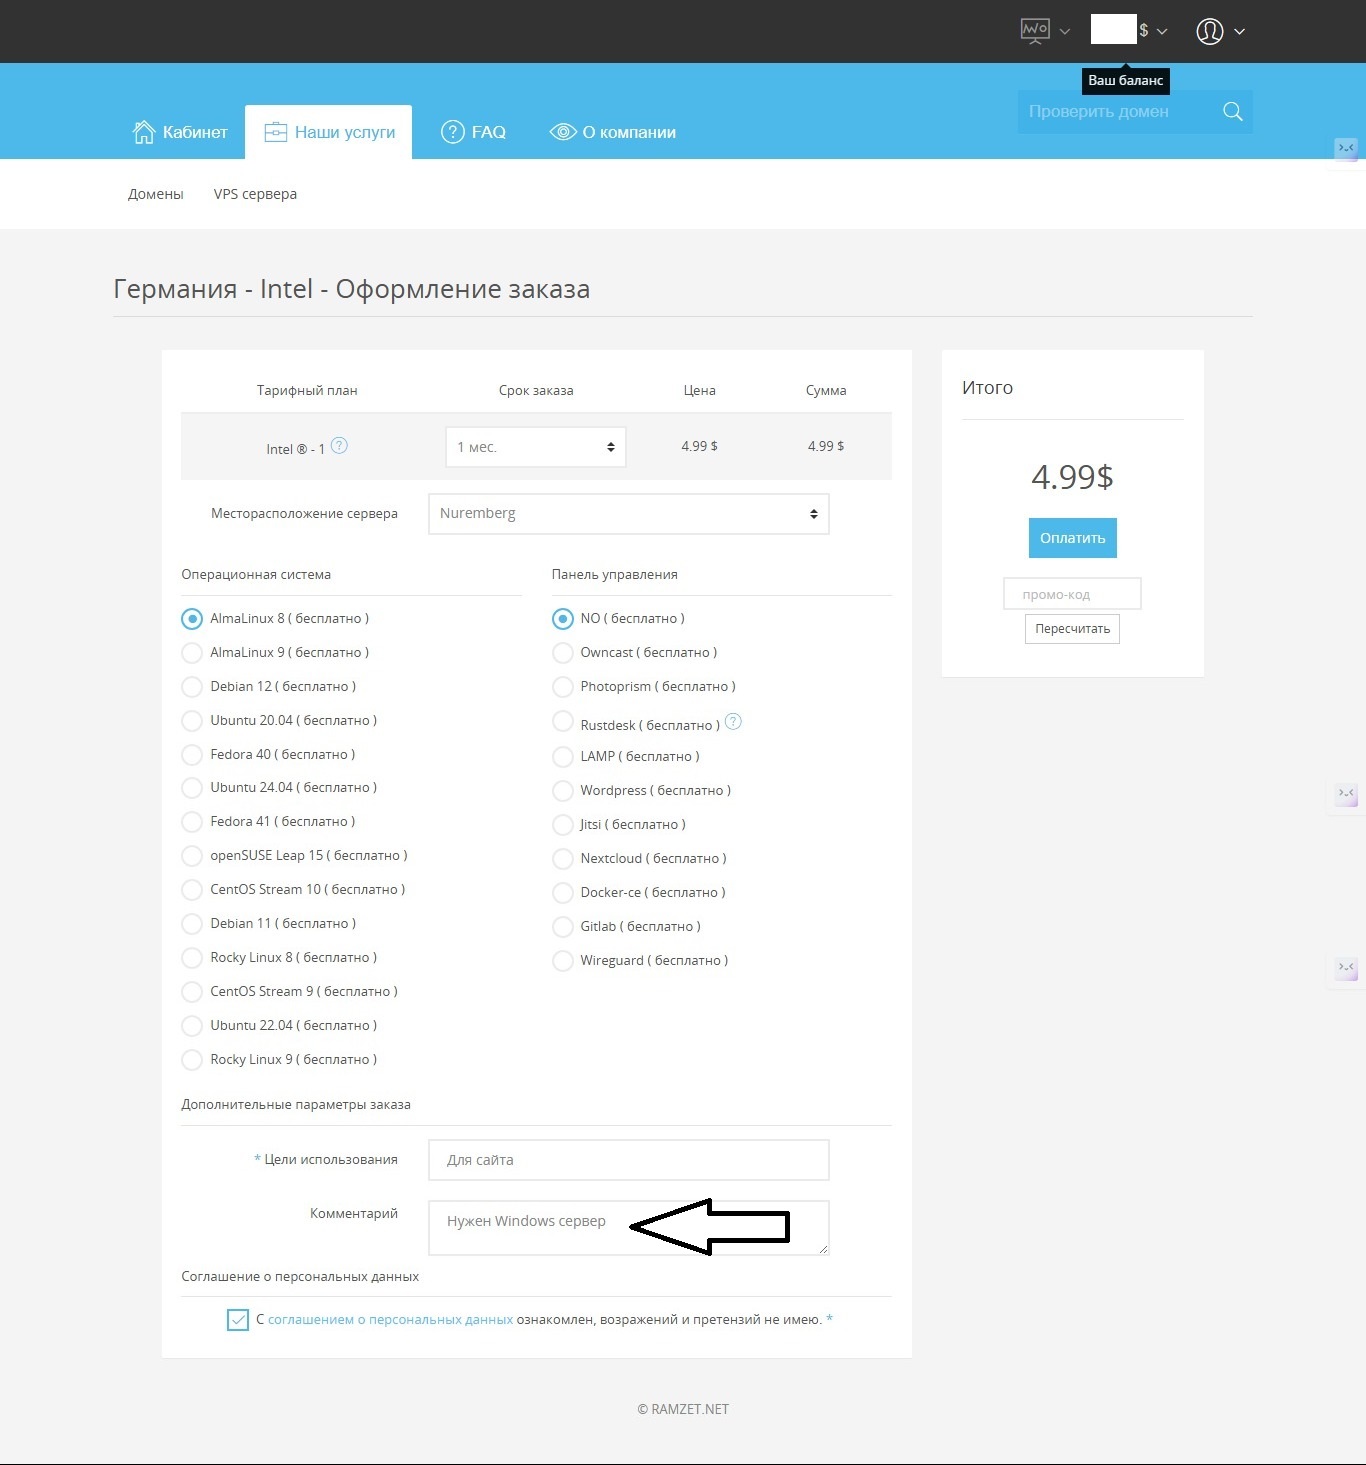Click the house icon beside Кабинет
The height and width of the screenshot is (1465, 1366).
click(144, 132)
